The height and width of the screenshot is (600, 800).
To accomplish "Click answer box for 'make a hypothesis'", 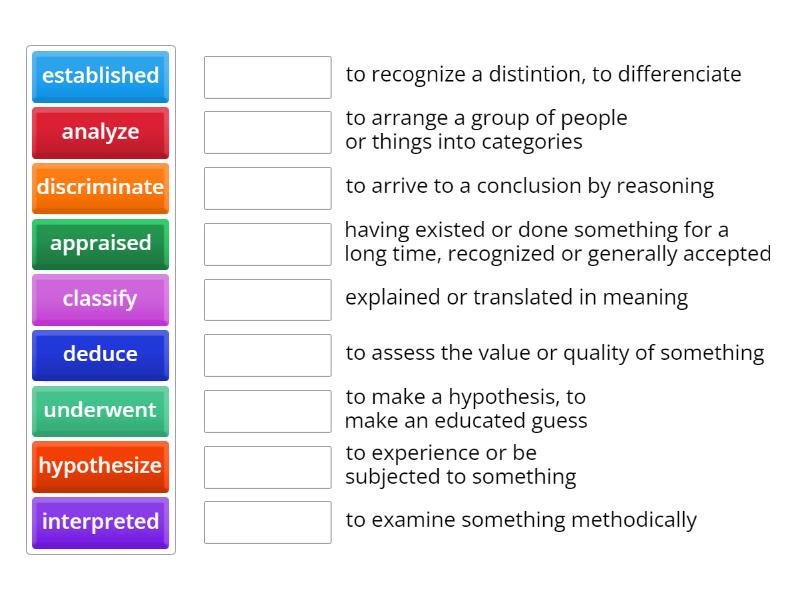I will [267, 411].
